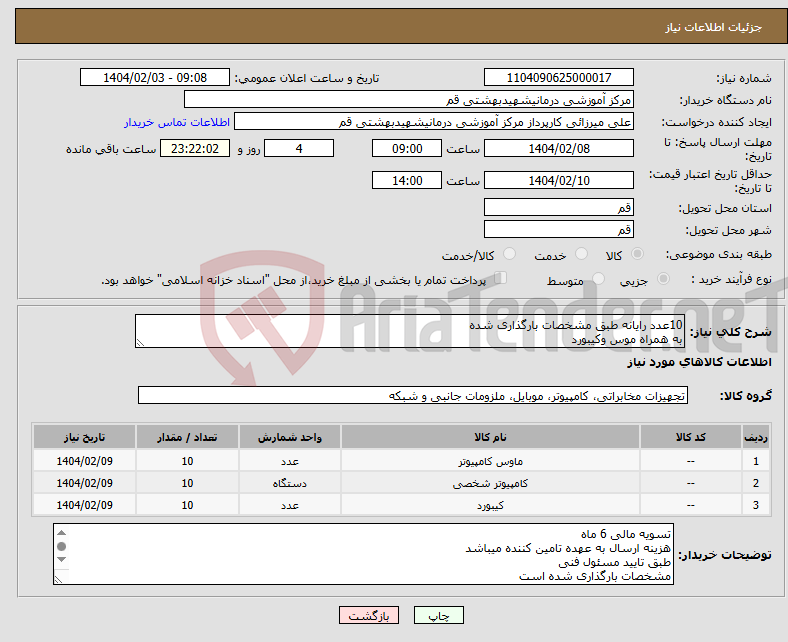Click the دستگاه unit cell
This screenshot has width=788, height=642.
(x=290, y=483)
